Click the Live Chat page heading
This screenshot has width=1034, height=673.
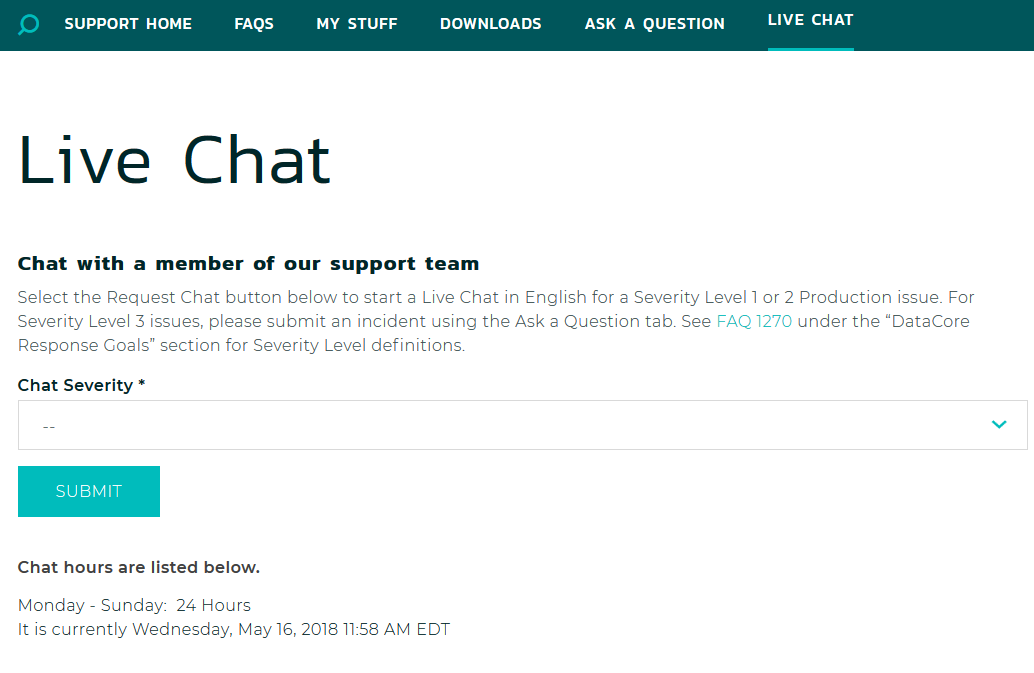174,160
